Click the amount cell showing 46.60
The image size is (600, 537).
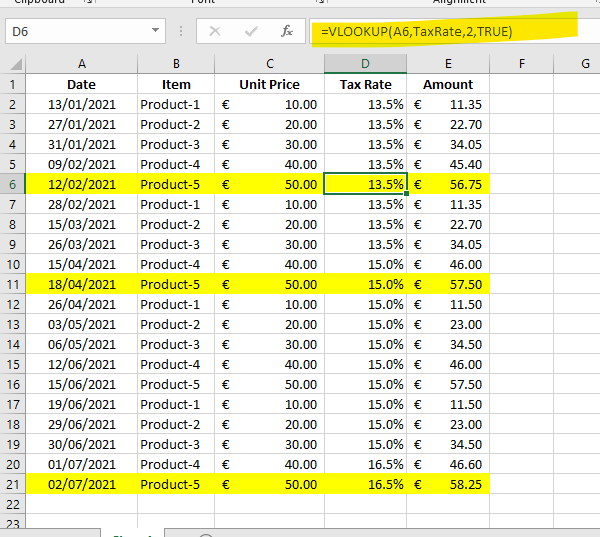(x=448, y=464)
